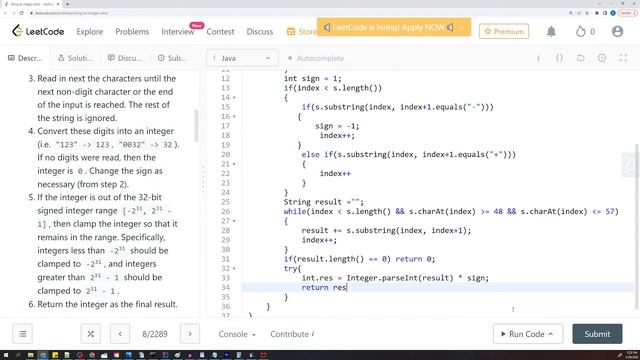Go to next problem arrow
This screenshot has height=360, width=640.
[x=190, y=334]
